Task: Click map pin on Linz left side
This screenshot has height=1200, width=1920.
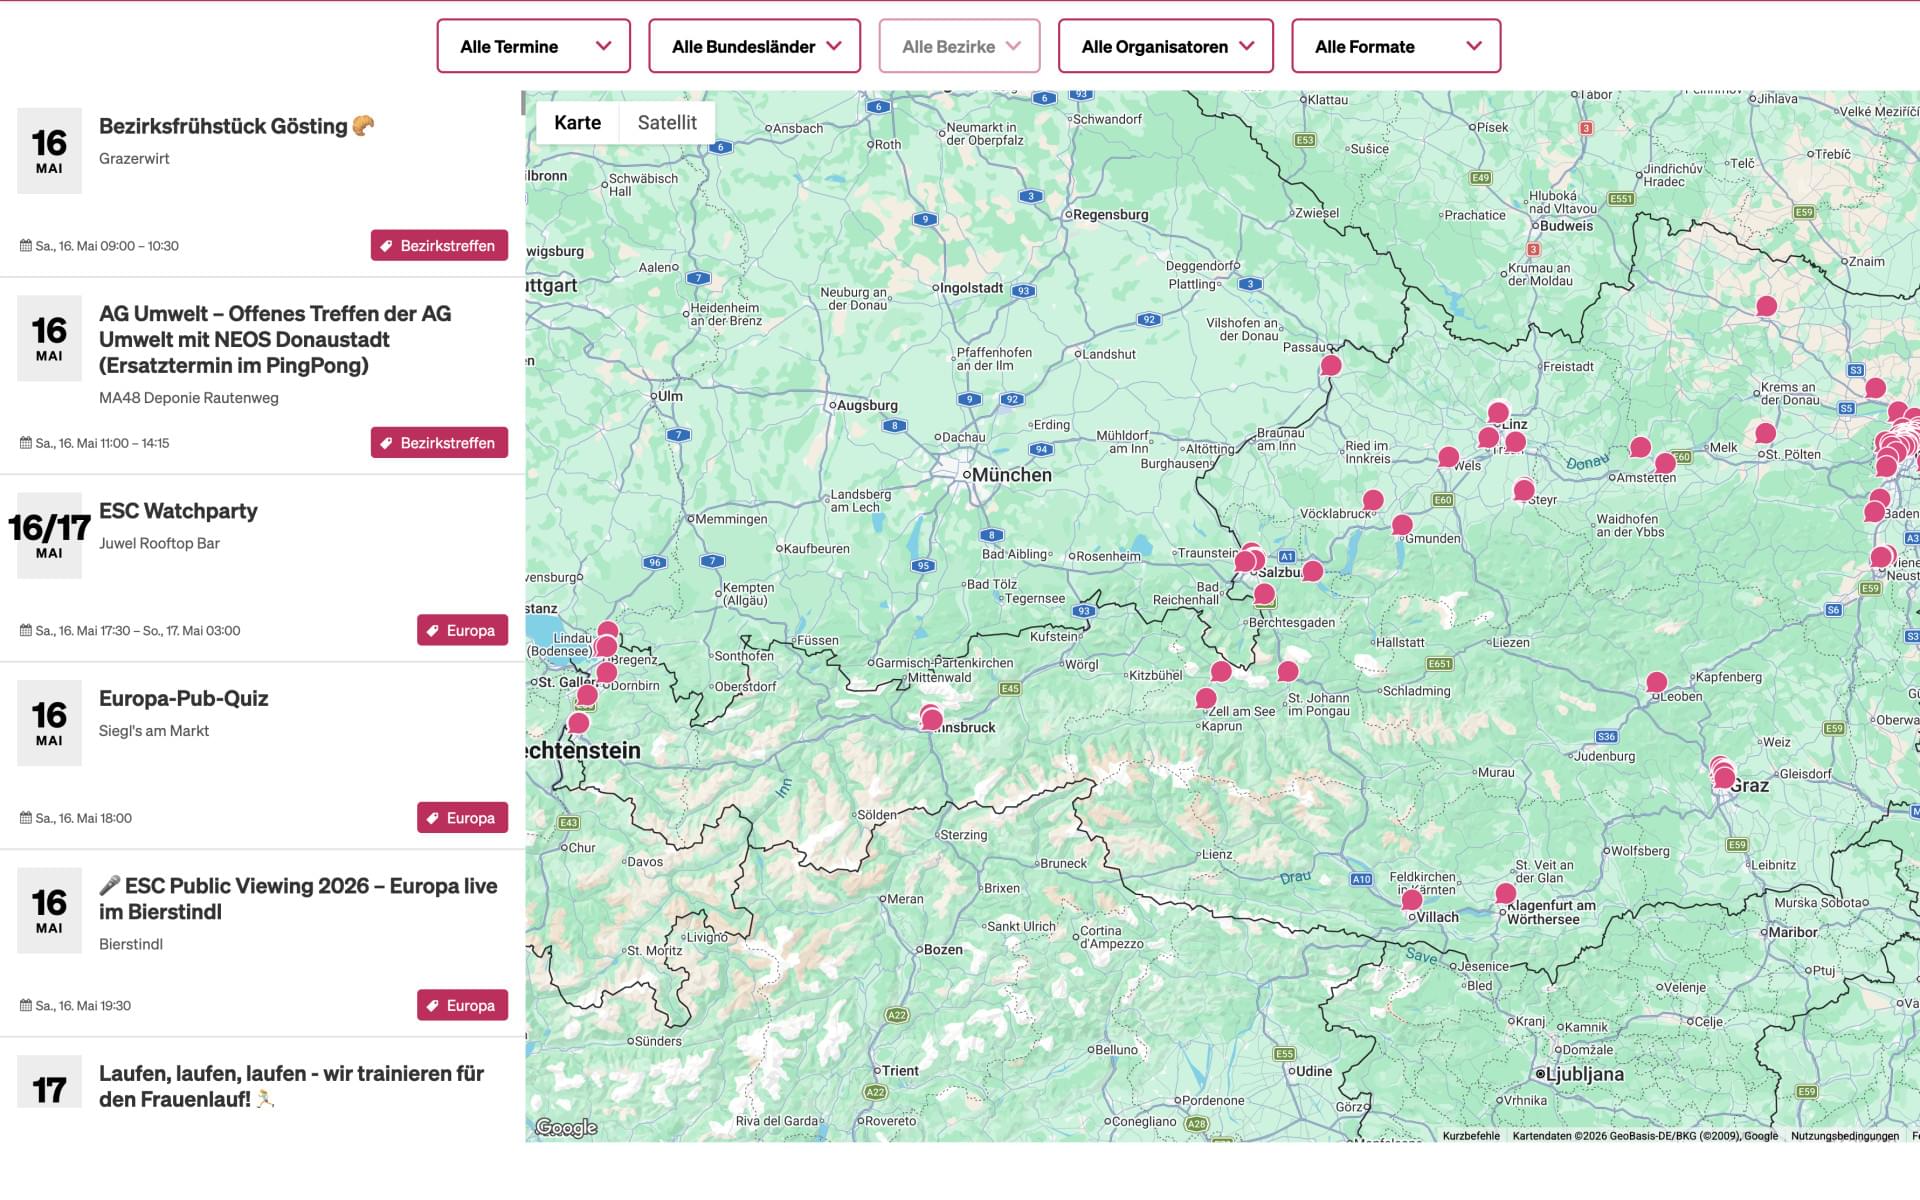Action: coord(1488,437)
